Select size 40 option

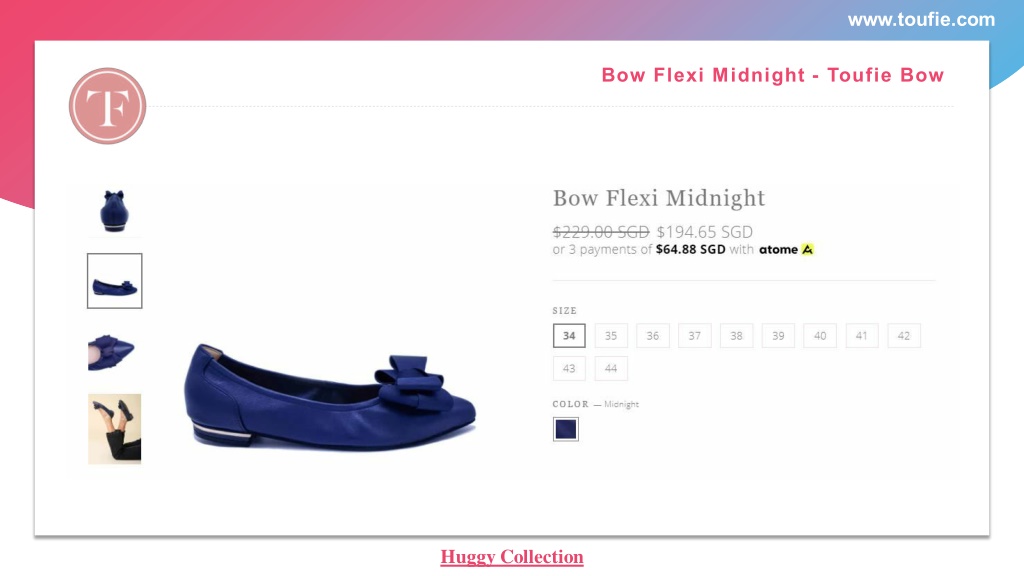820,336
